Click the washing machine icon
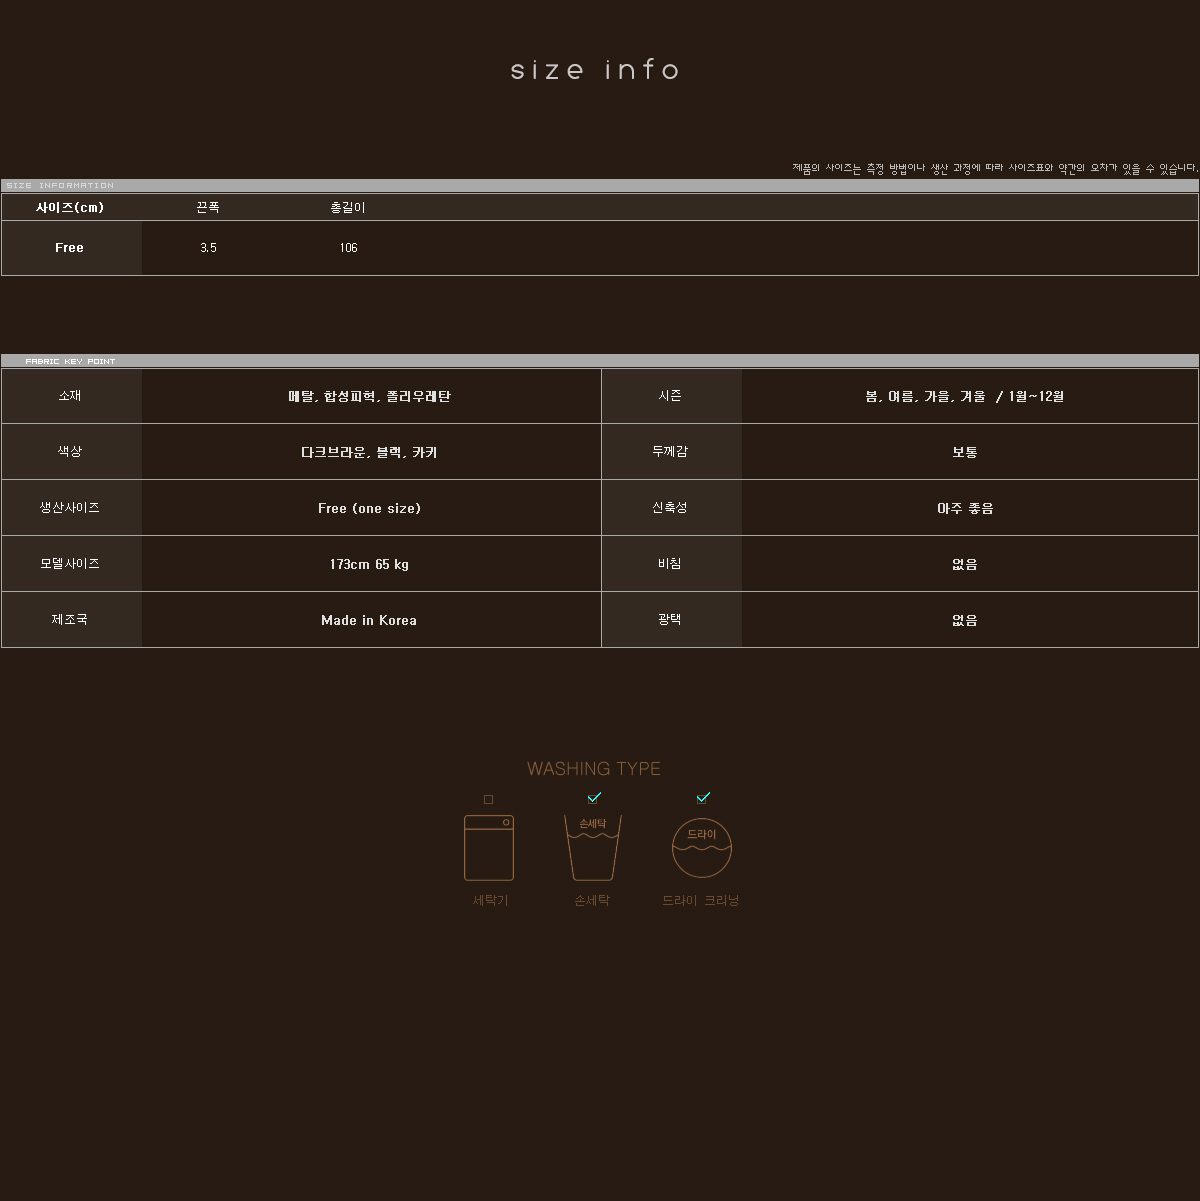This screenshot has height=1201, width=1200. point(489,848)
